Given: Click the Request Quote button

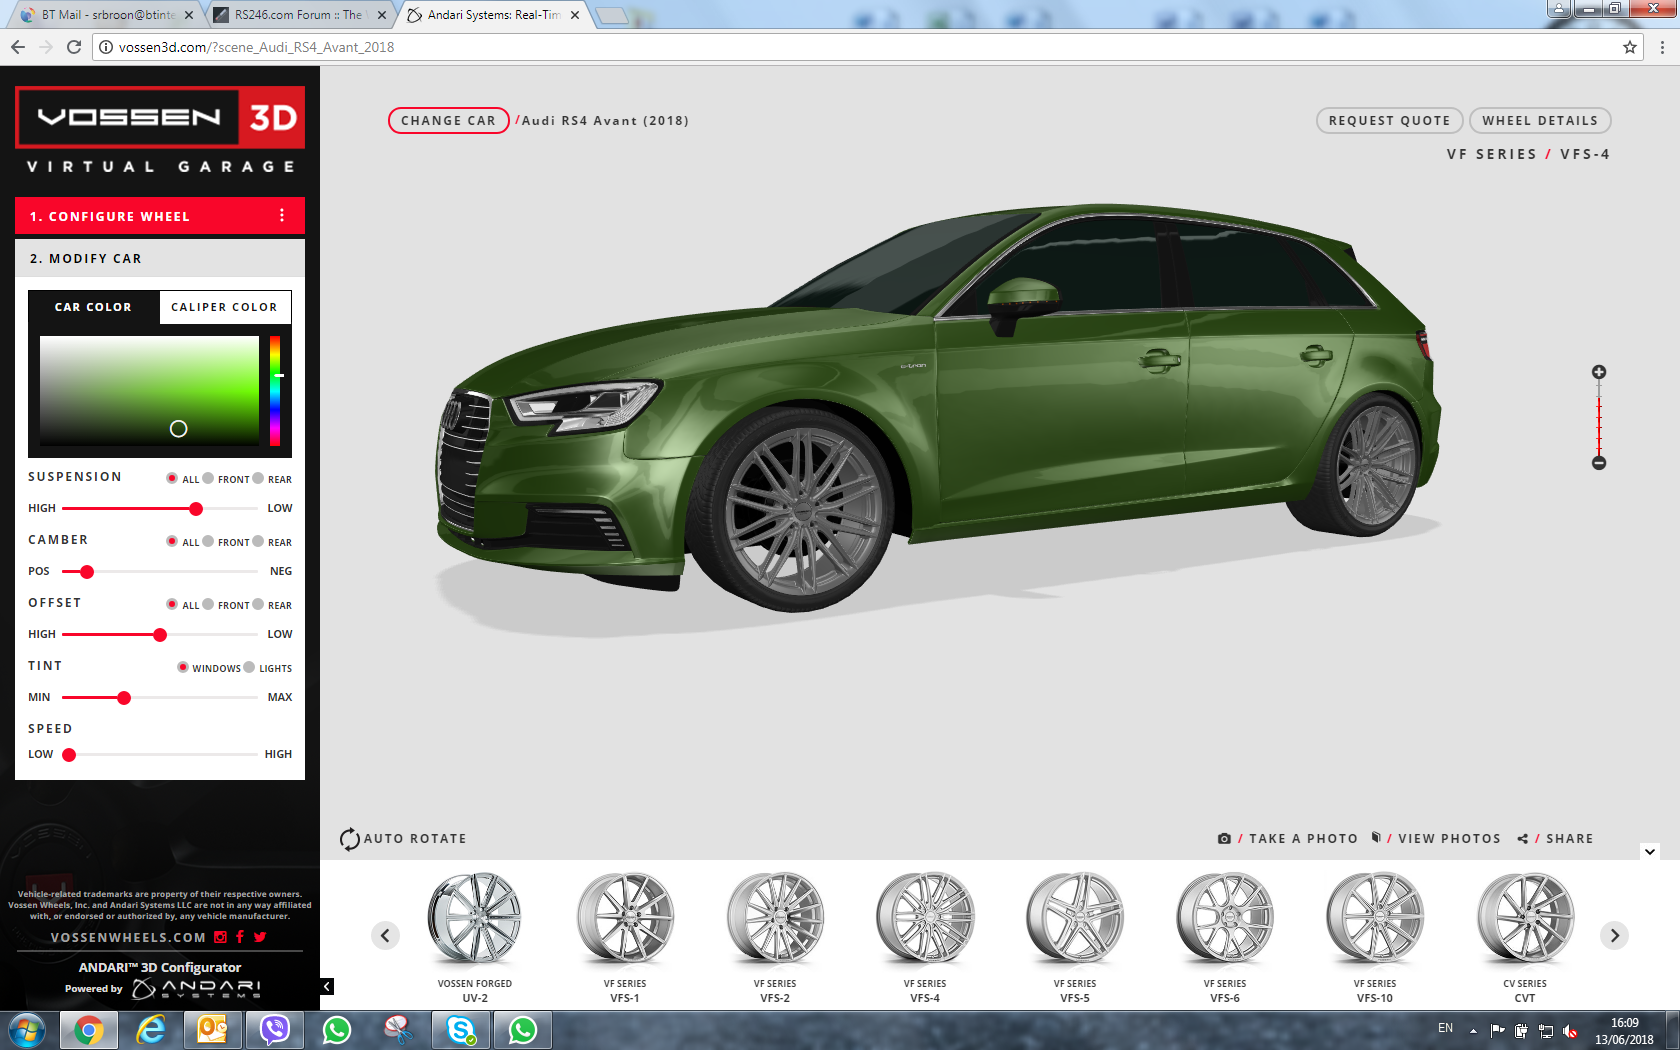Looking at the screenshot, I should click(x=1389, y=121).
